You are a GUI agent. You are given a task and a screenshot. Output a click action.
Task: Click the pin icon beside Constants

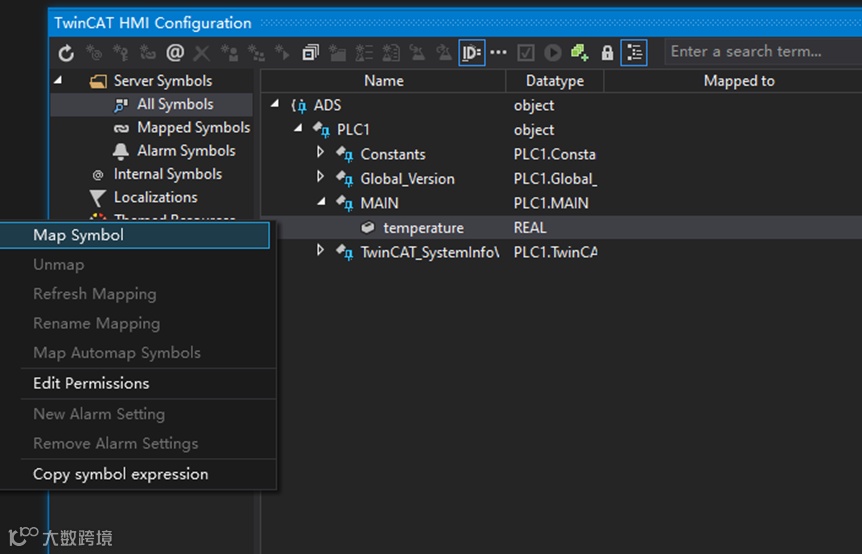[x=345, y=154]
